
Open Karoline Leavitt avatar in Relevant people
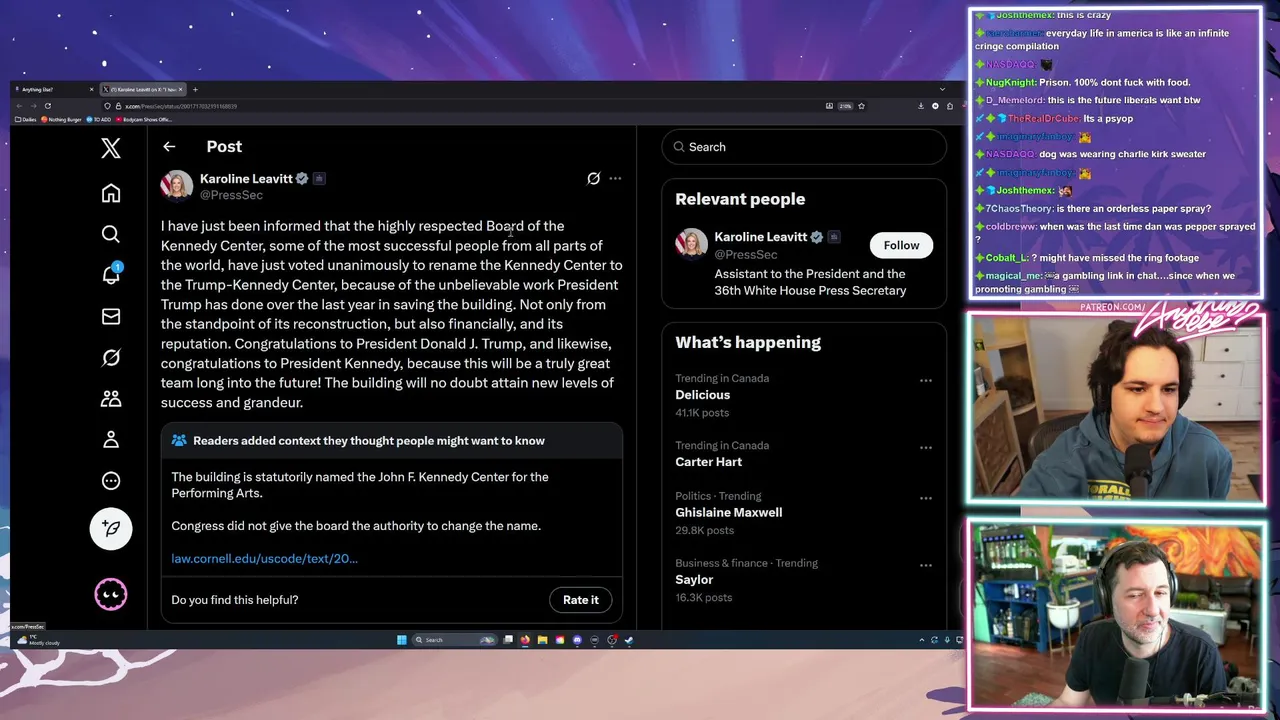691,244
